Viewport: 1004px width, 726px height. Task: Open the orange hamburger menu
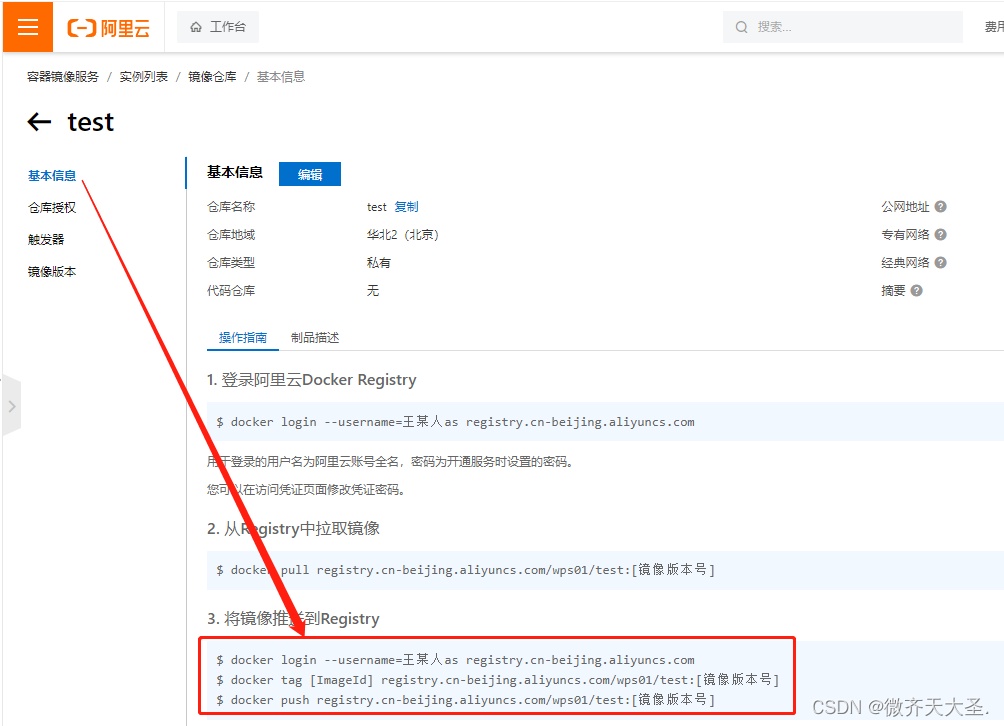click(28, 27)
